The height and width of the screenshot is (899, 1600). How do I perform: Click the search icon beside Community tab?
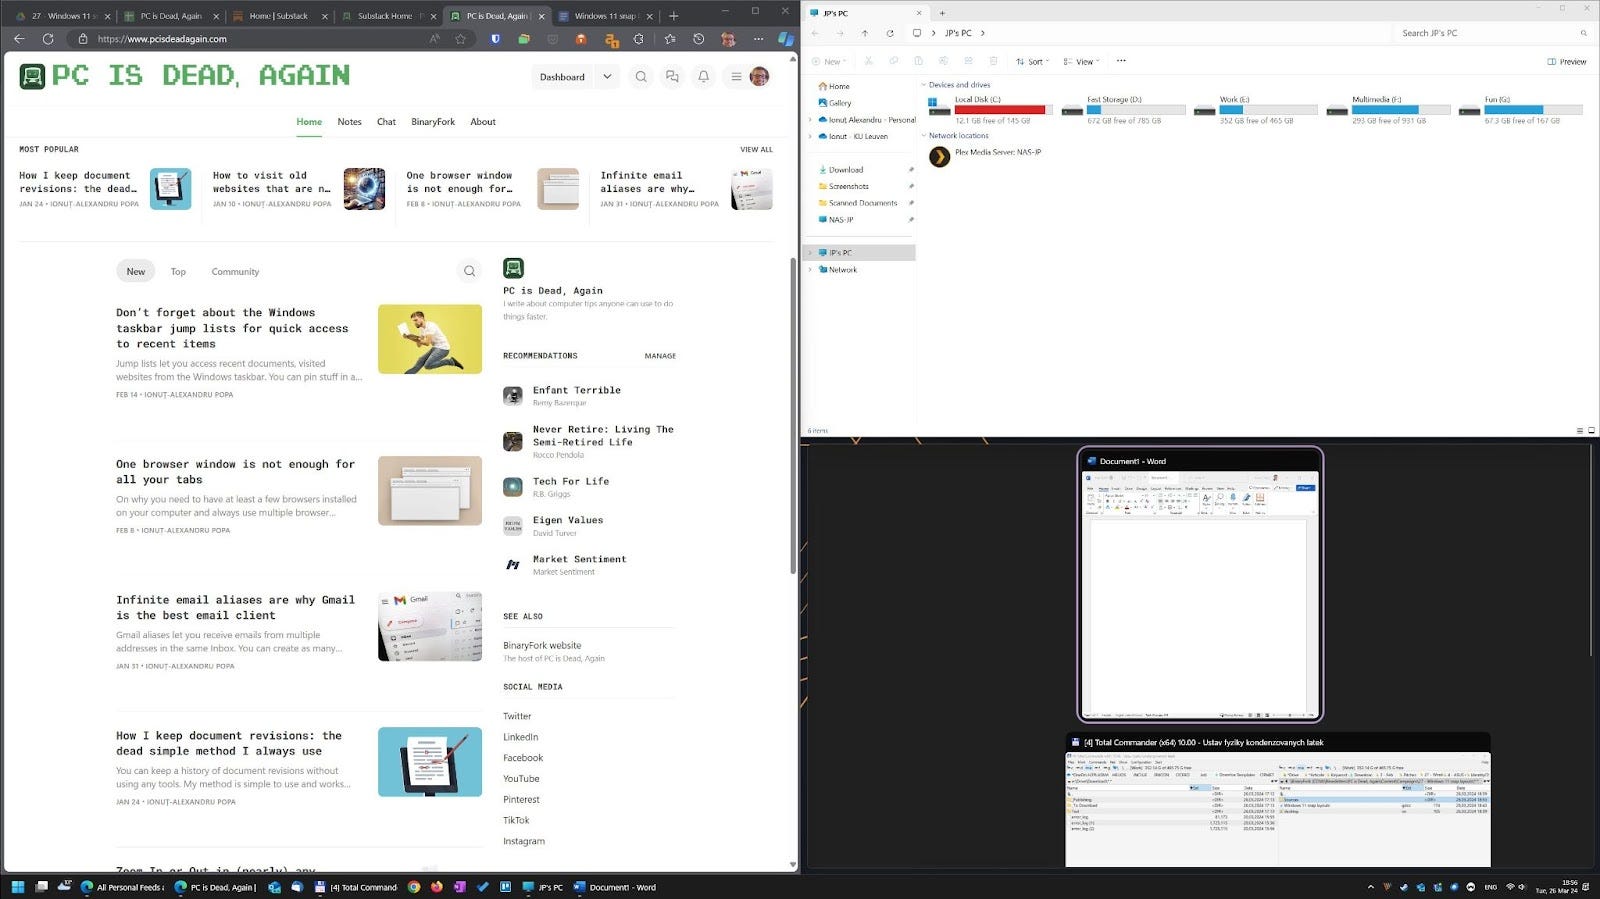click(469, 271)
